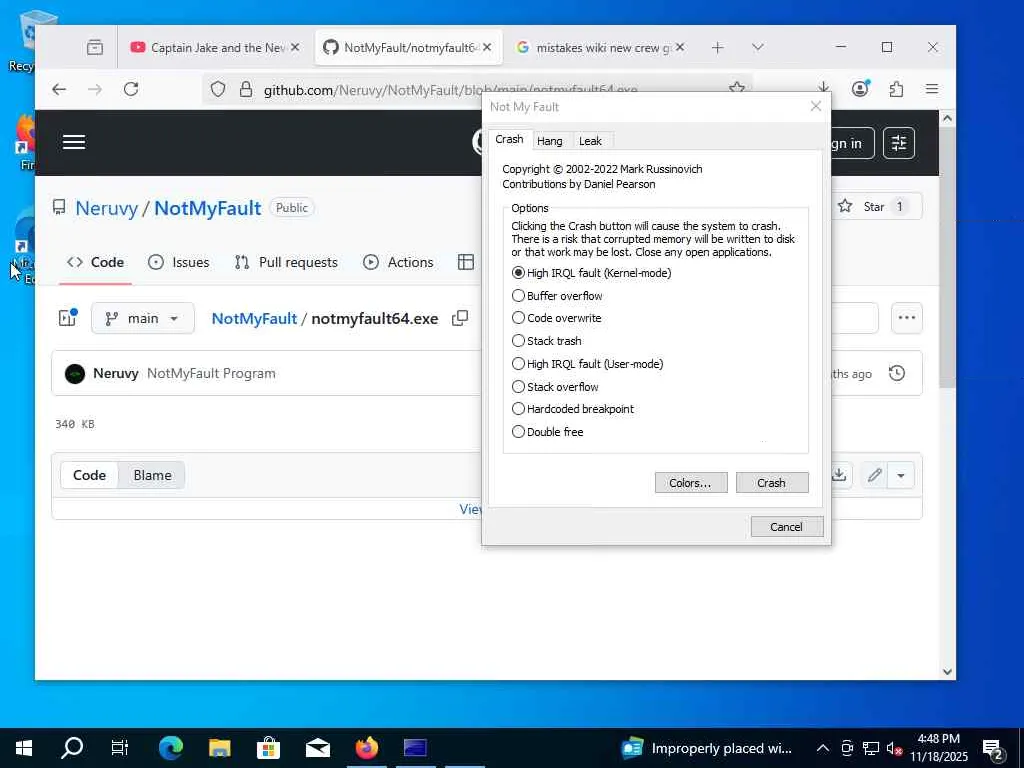Open Firefox downloads panel
Screen dimensions: 1024x768
[824, 88]
